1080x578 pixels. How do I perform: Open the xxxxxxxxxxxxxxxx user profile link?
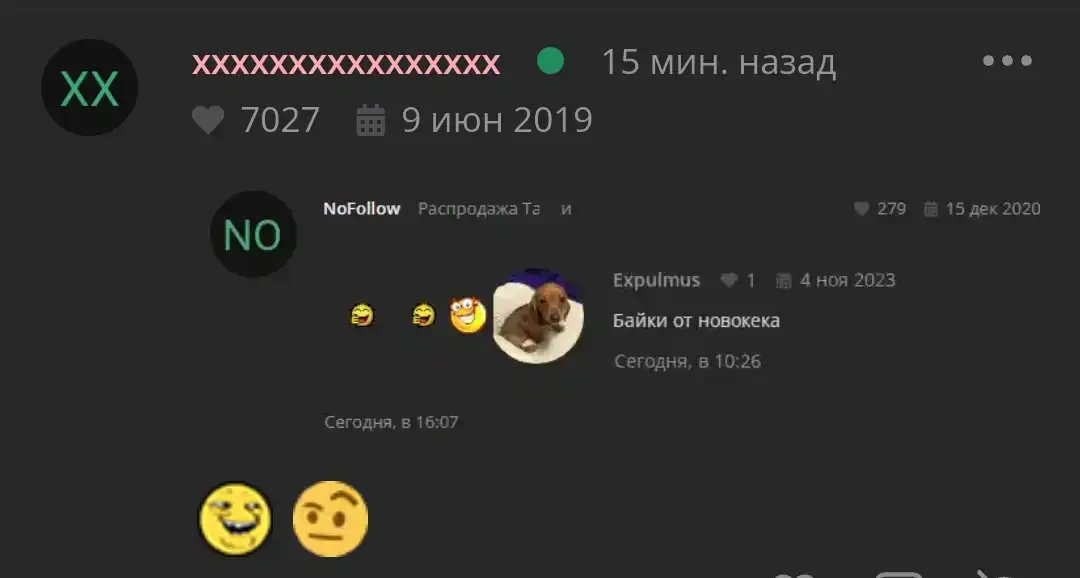(x=346, y=63)
